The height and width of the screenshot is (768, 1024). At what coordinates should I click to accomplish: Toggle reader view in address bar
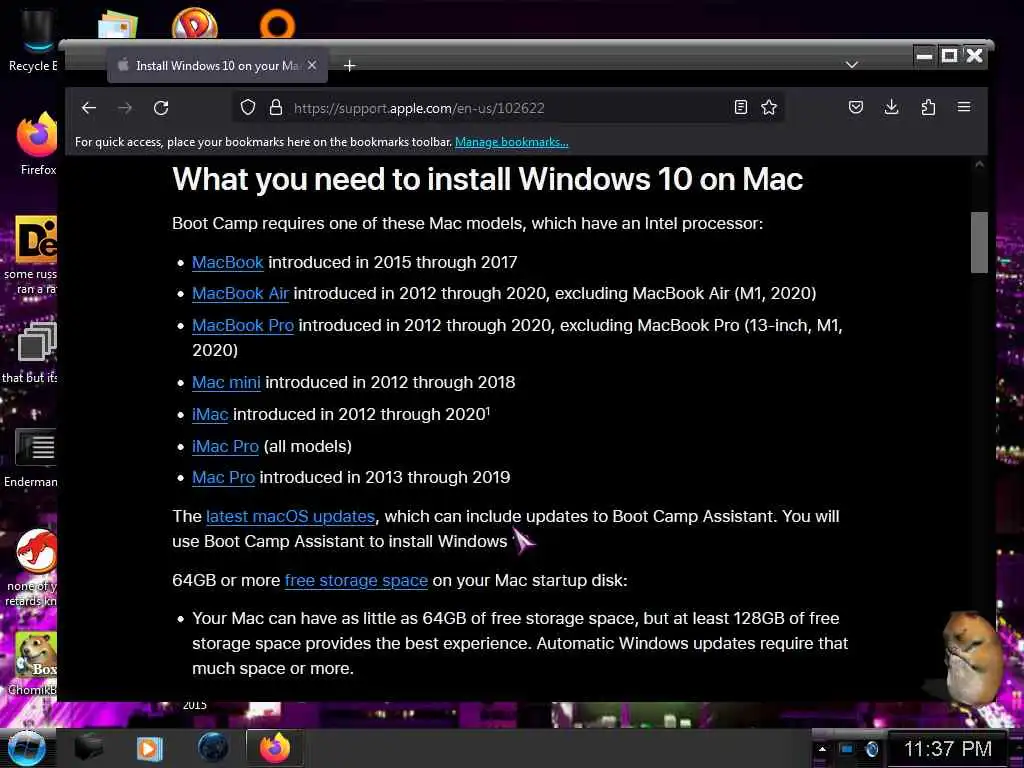pyautogui.click(x=741, y=107)
